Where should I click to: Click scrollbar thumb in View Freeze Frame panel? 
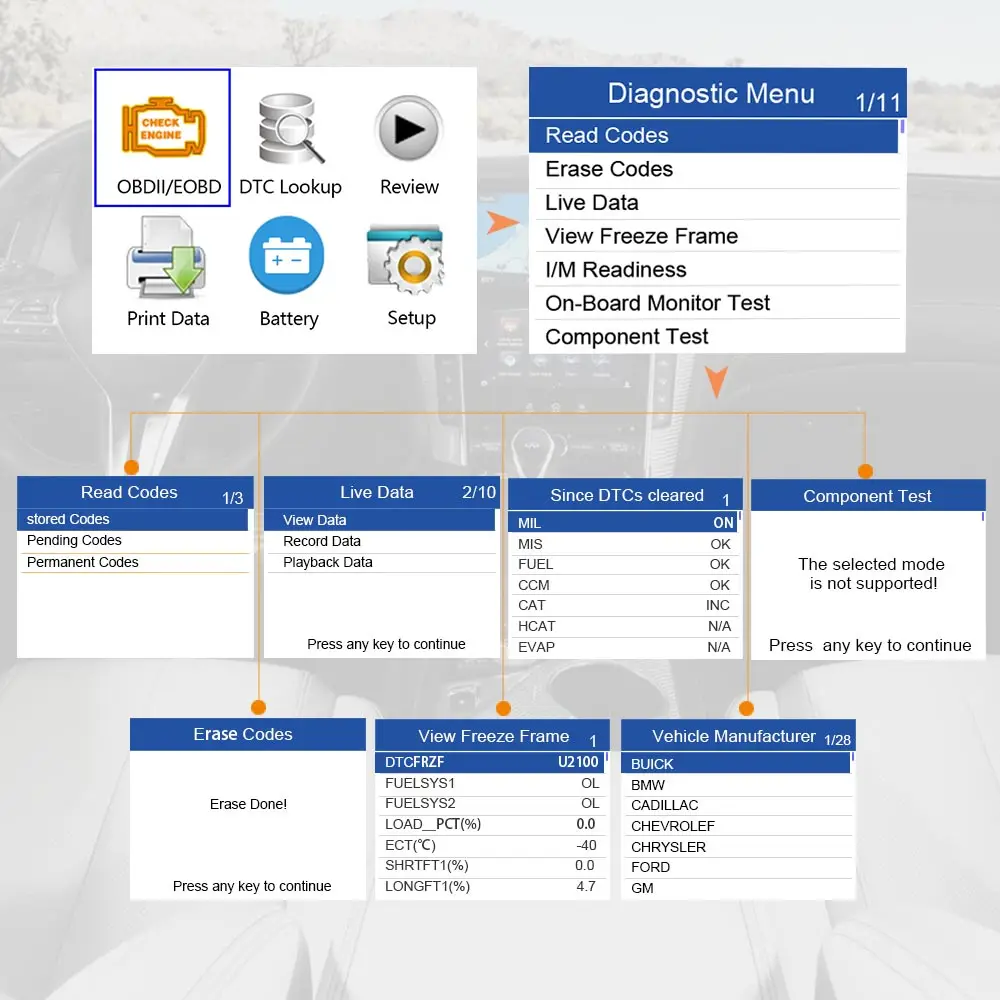(607, 757)
